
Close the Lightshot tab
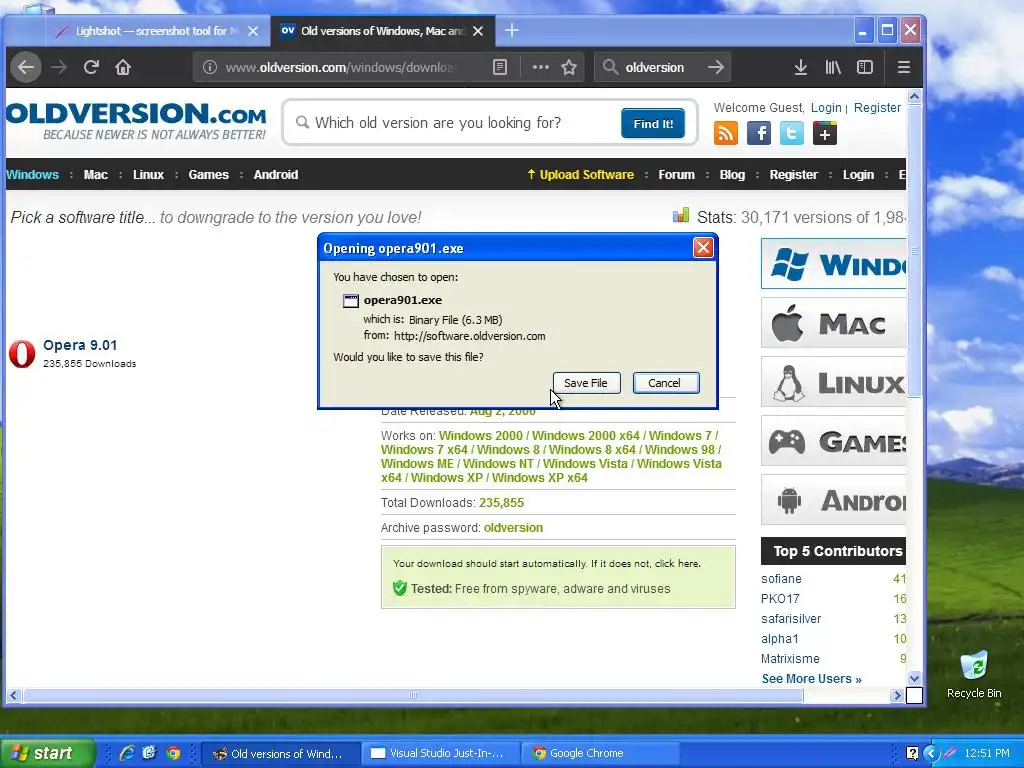point(253,31)
